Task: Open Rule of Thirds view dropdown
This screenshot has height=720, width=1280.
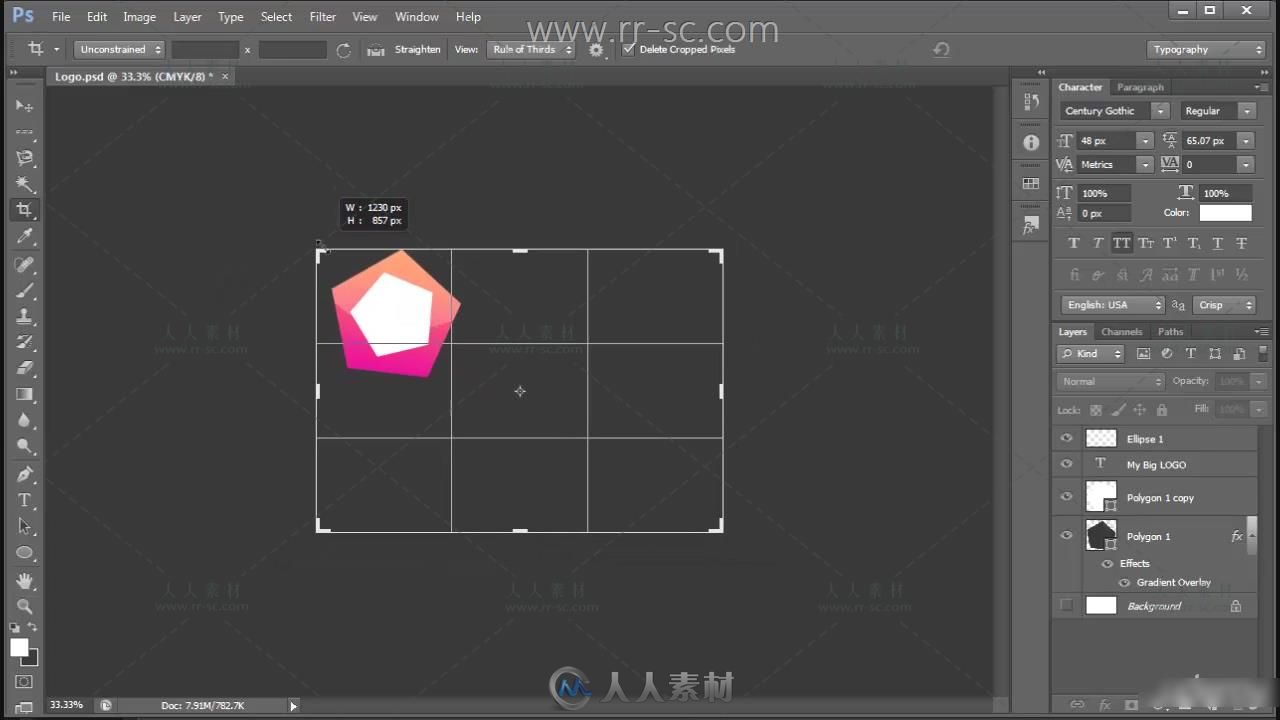Action: 532,49
